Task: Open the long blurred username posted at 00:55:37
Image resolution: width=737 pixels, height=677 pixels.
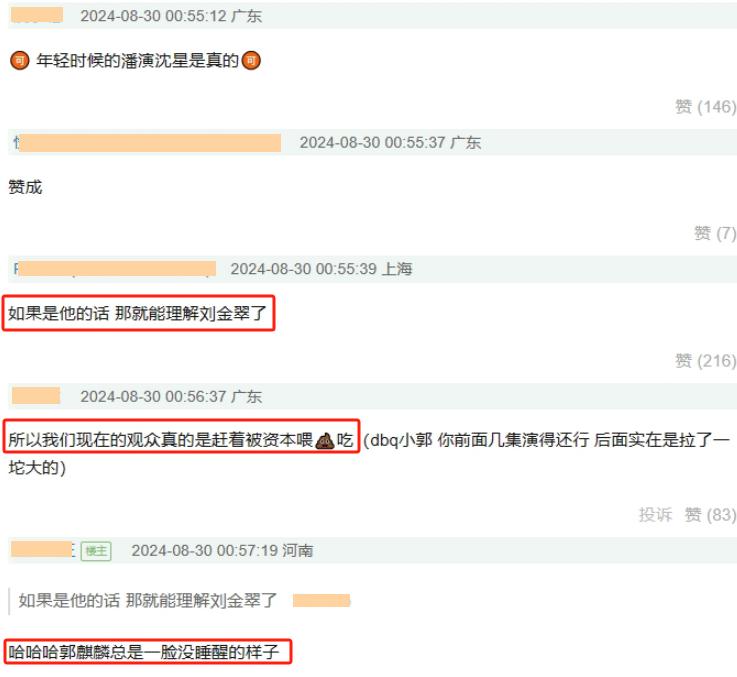Action: click(148, 142)
